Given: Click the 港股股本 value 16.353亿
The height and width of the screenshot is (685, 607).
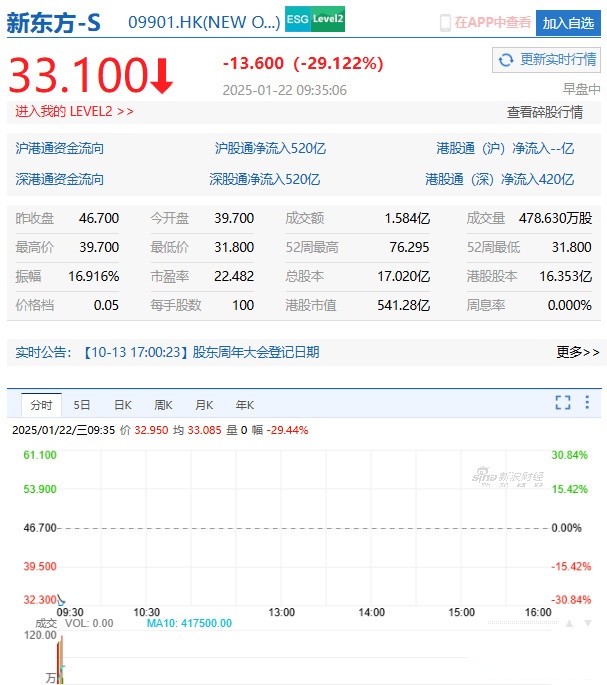Looking at the screenshot, I should click(565, 276).
